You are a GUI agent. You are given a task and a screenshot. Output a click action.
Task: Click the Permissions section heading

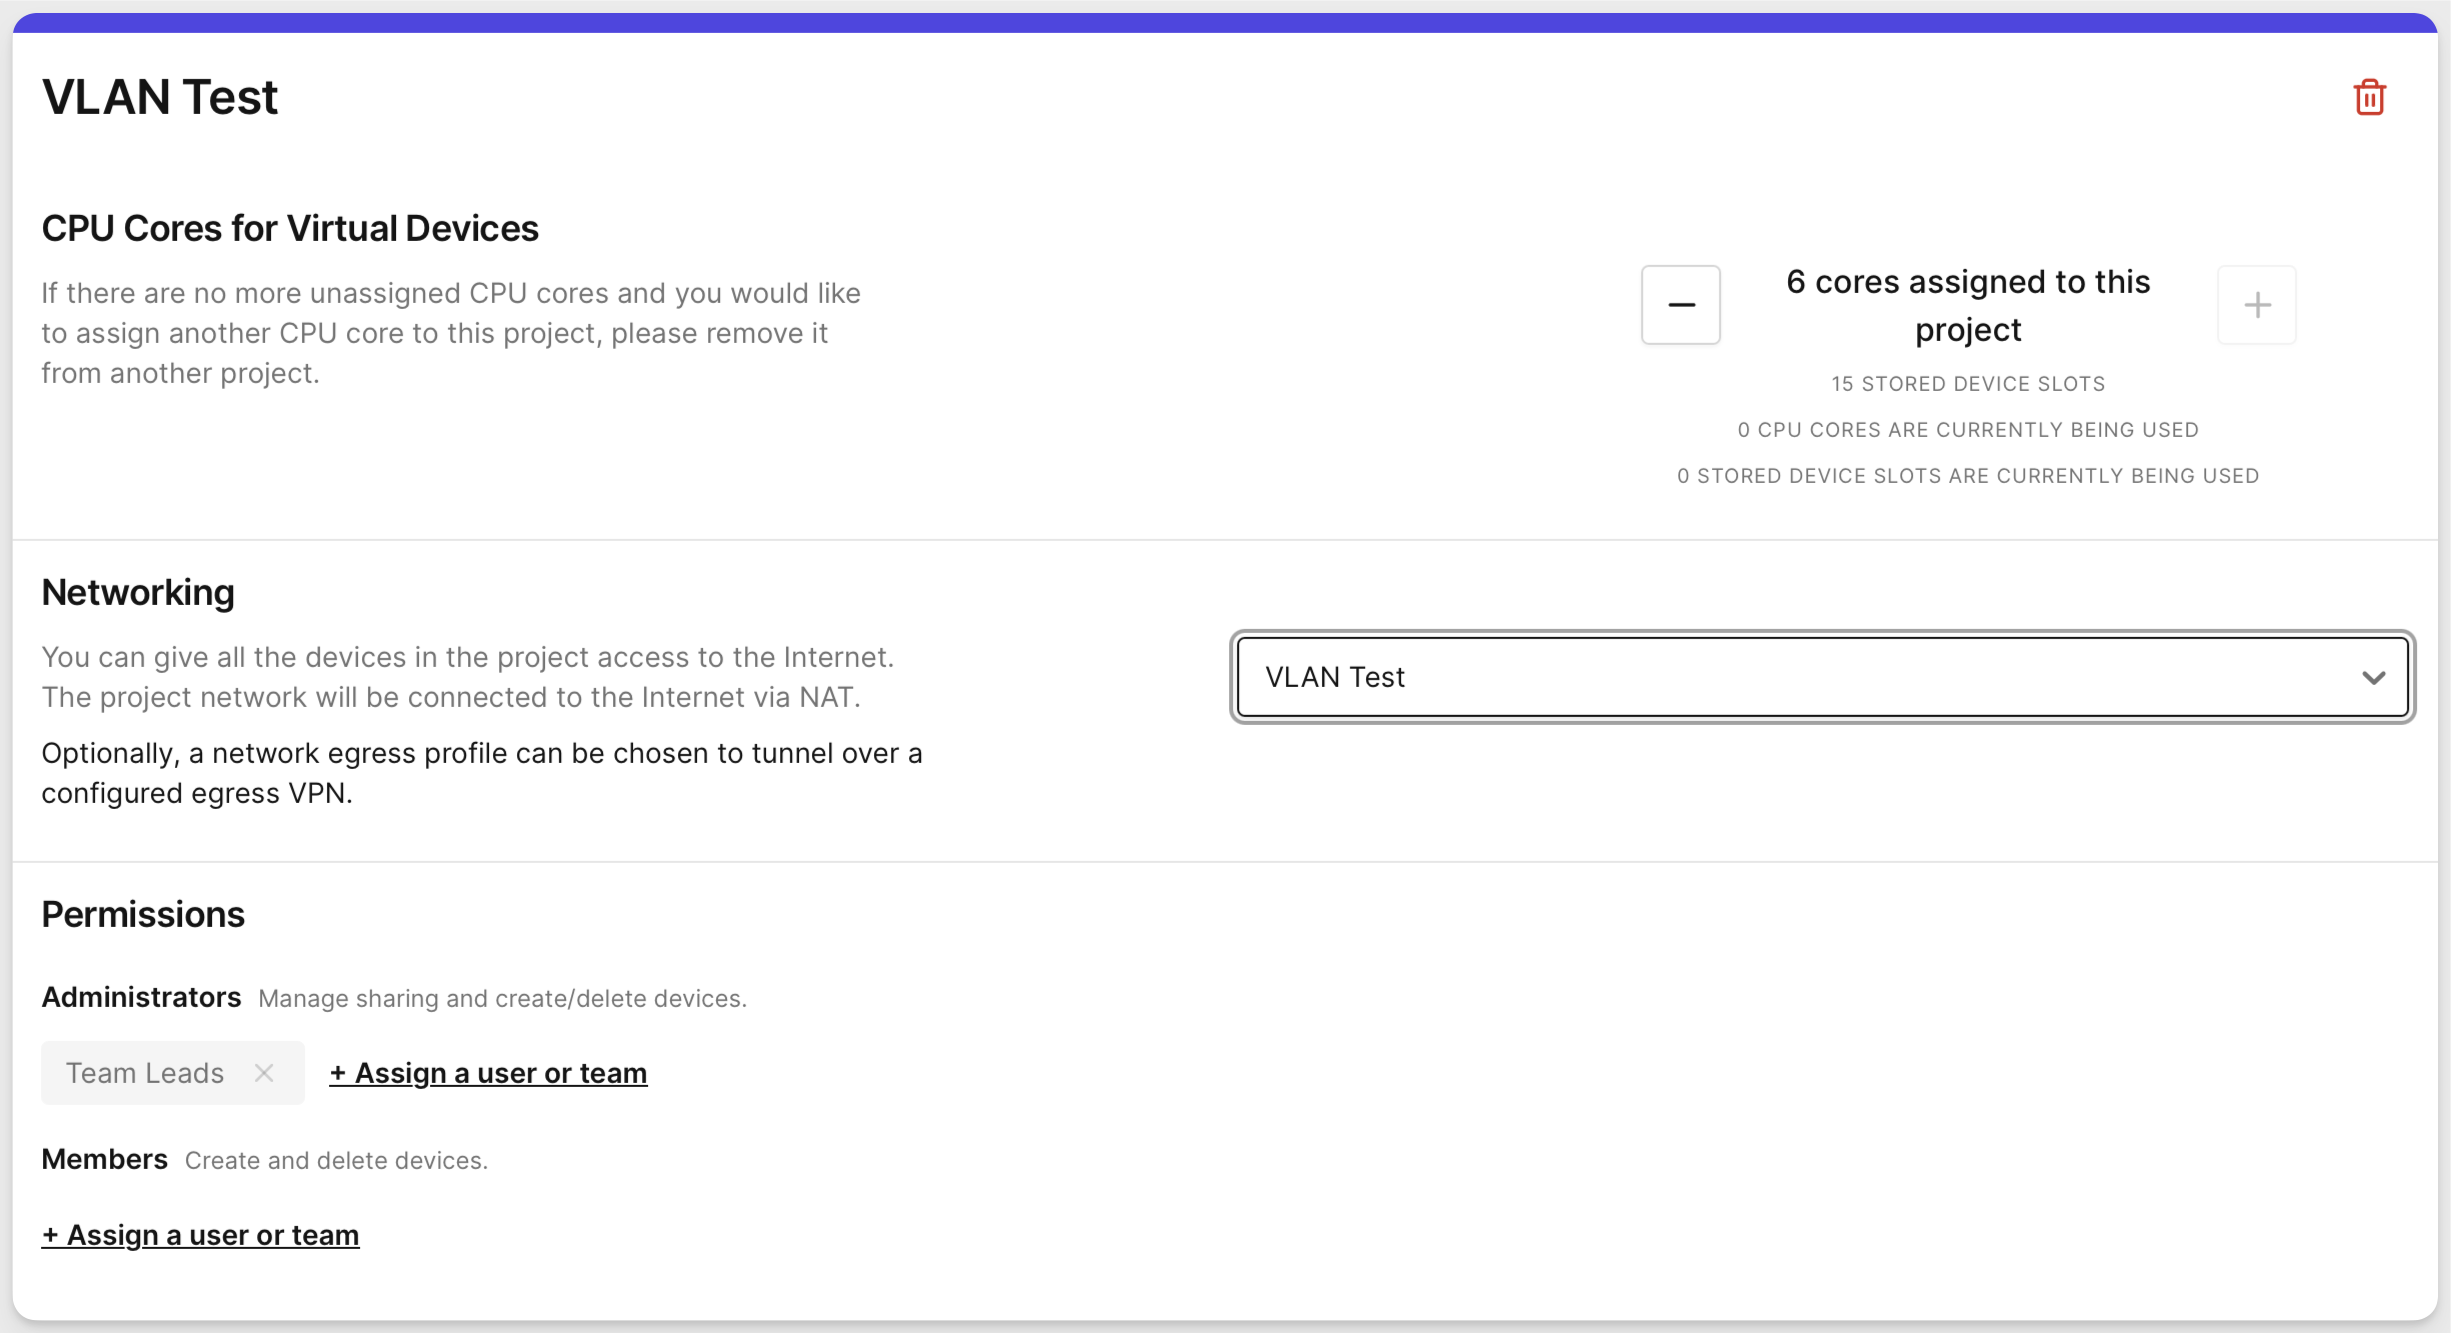(143, 915)
